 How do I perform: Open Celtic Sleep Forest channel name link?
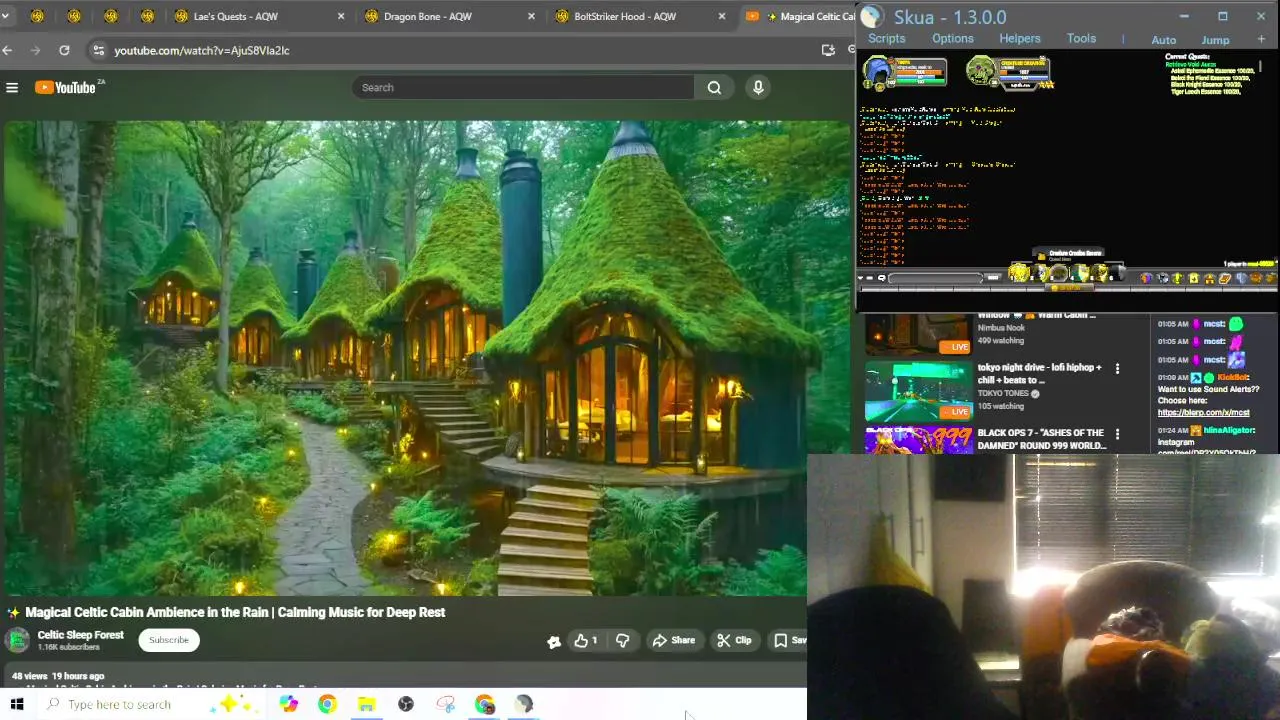80,635
